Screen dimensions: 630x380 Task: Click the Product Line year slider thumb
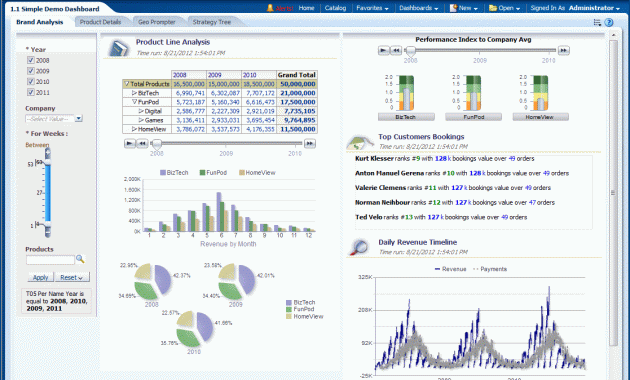pos(157,144)
